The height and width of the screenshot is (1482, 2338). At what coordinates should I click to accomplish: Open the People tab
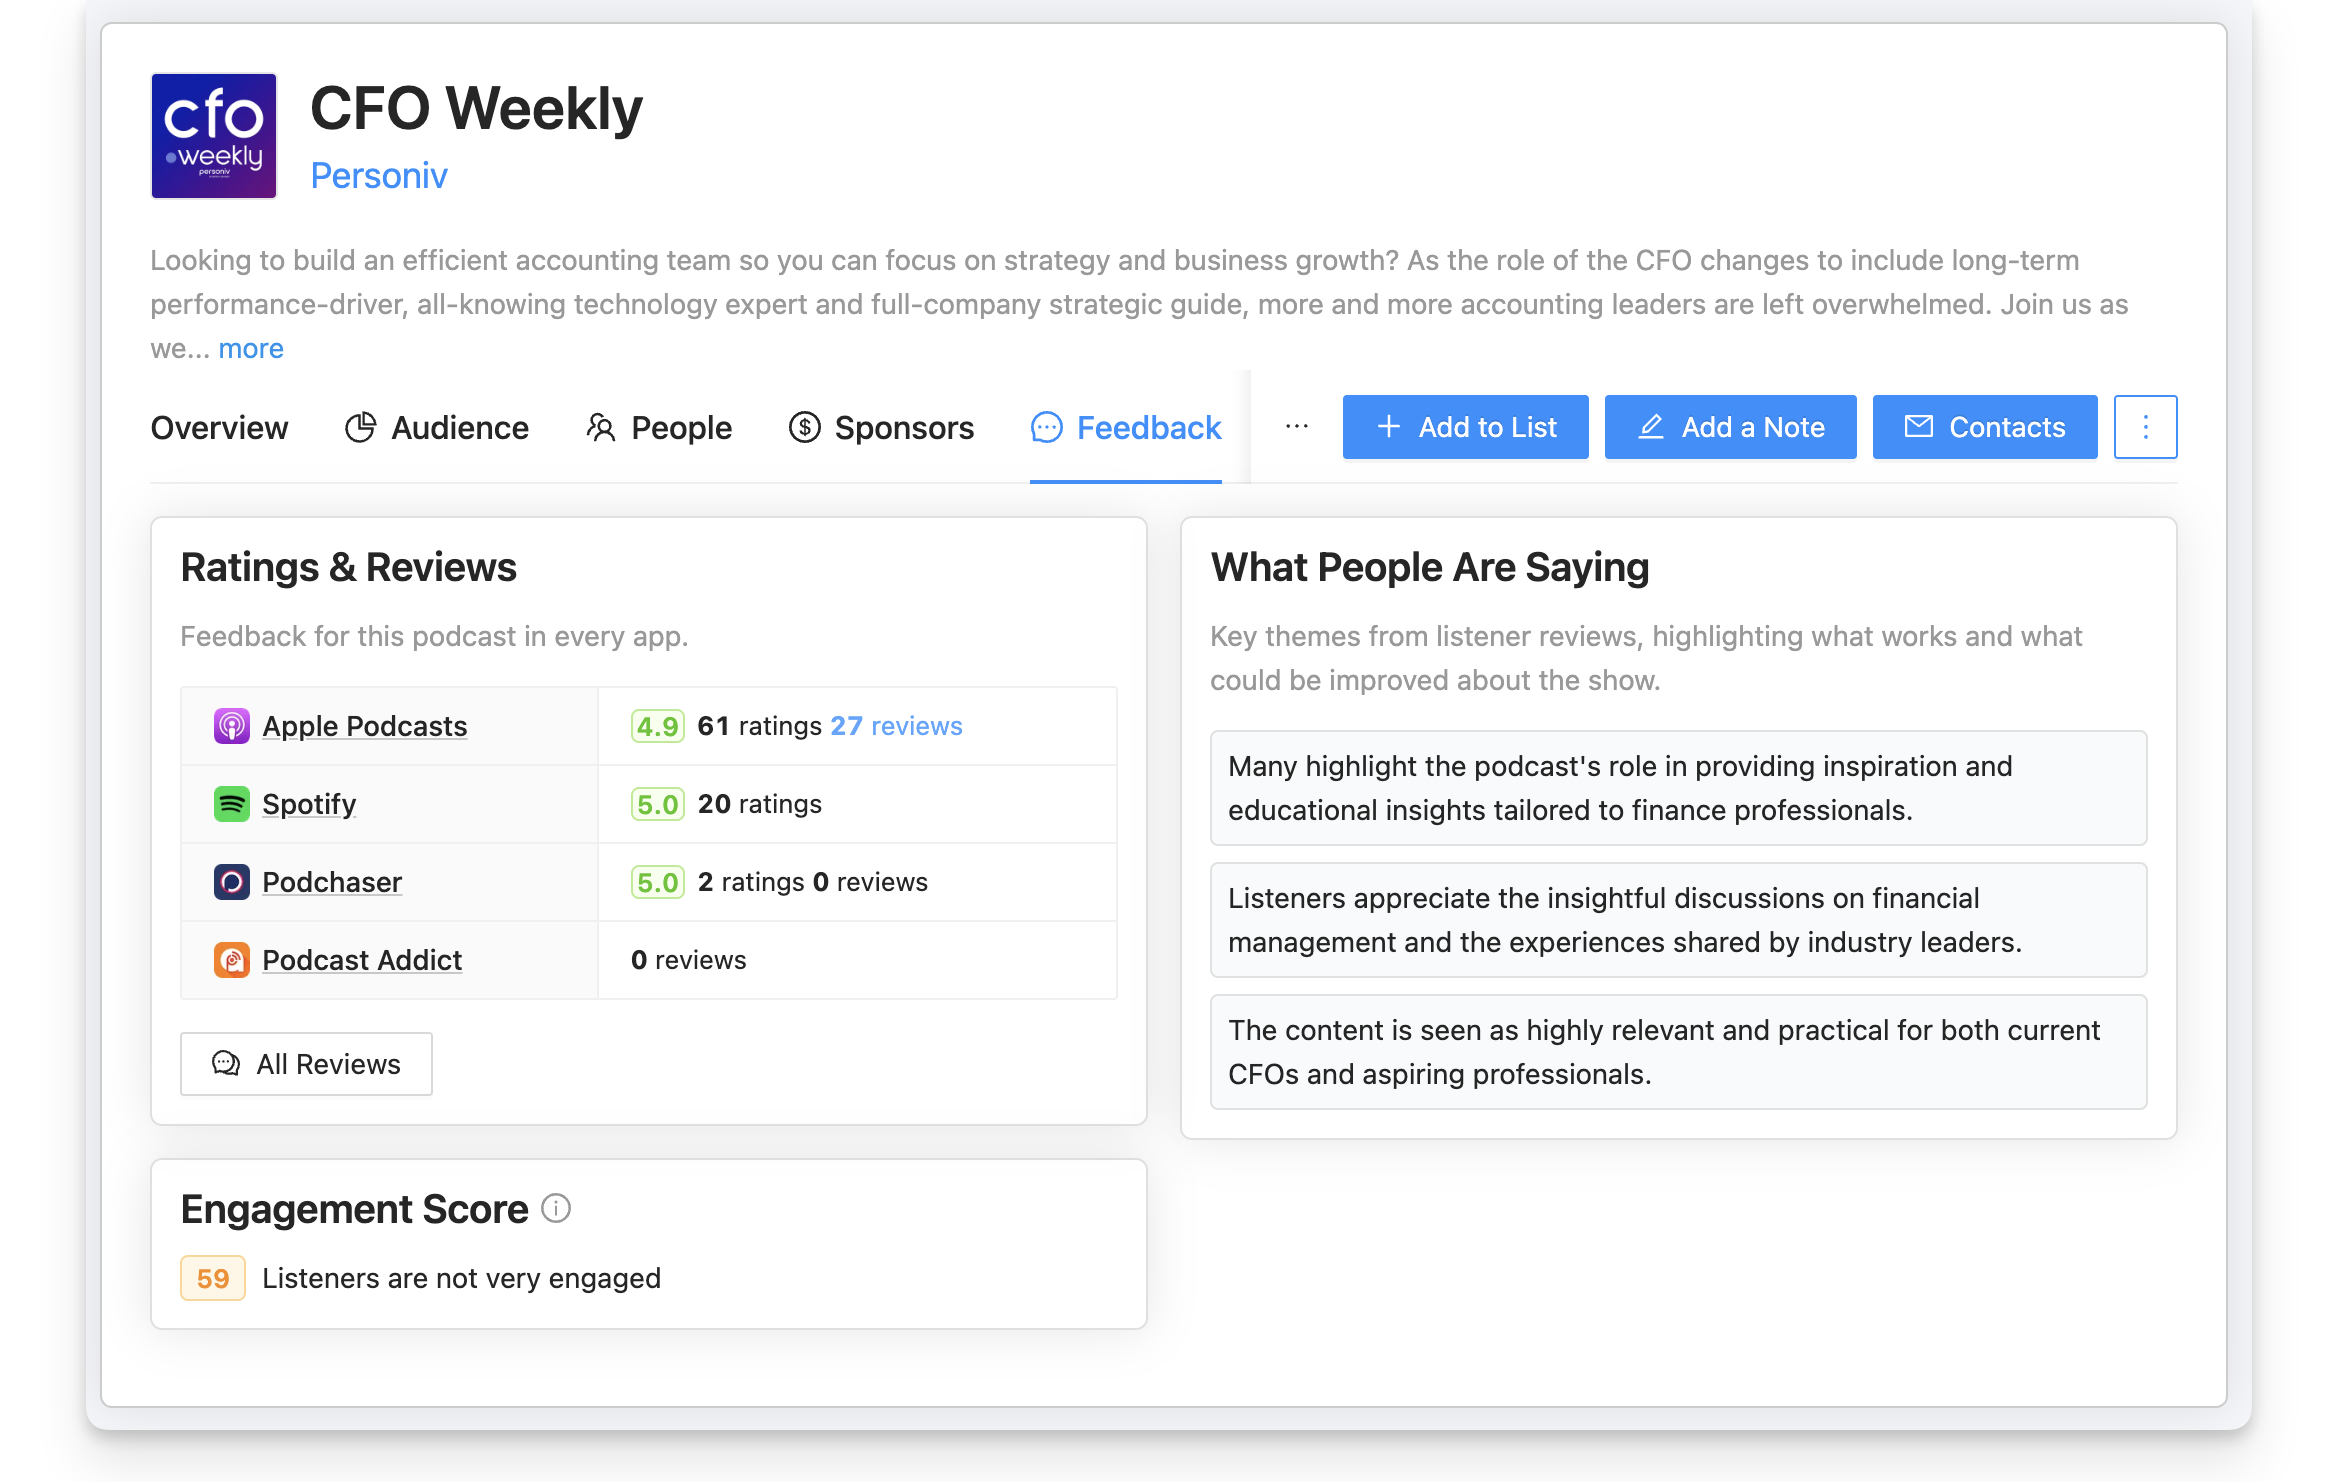click(x=658, y=428)
